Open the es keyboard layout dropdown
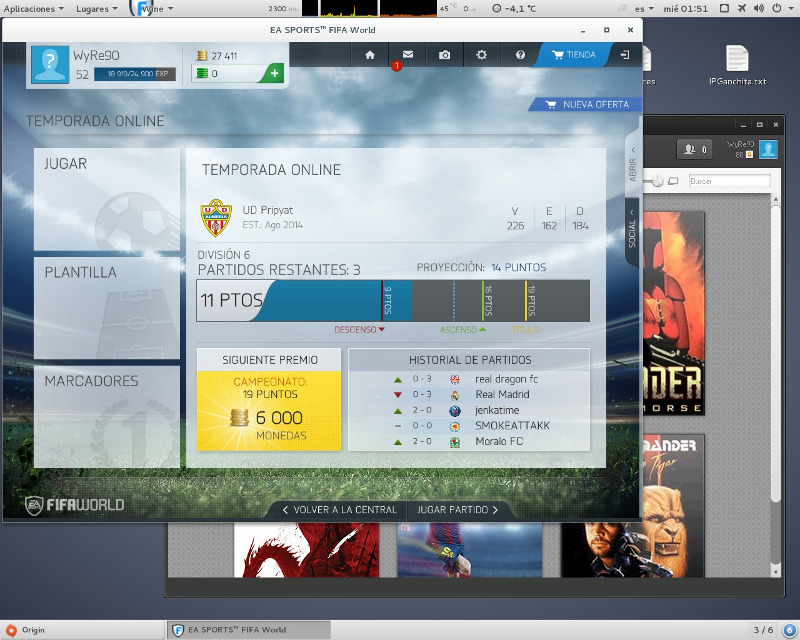The image size is (800, 640). [x=644, y=9]
